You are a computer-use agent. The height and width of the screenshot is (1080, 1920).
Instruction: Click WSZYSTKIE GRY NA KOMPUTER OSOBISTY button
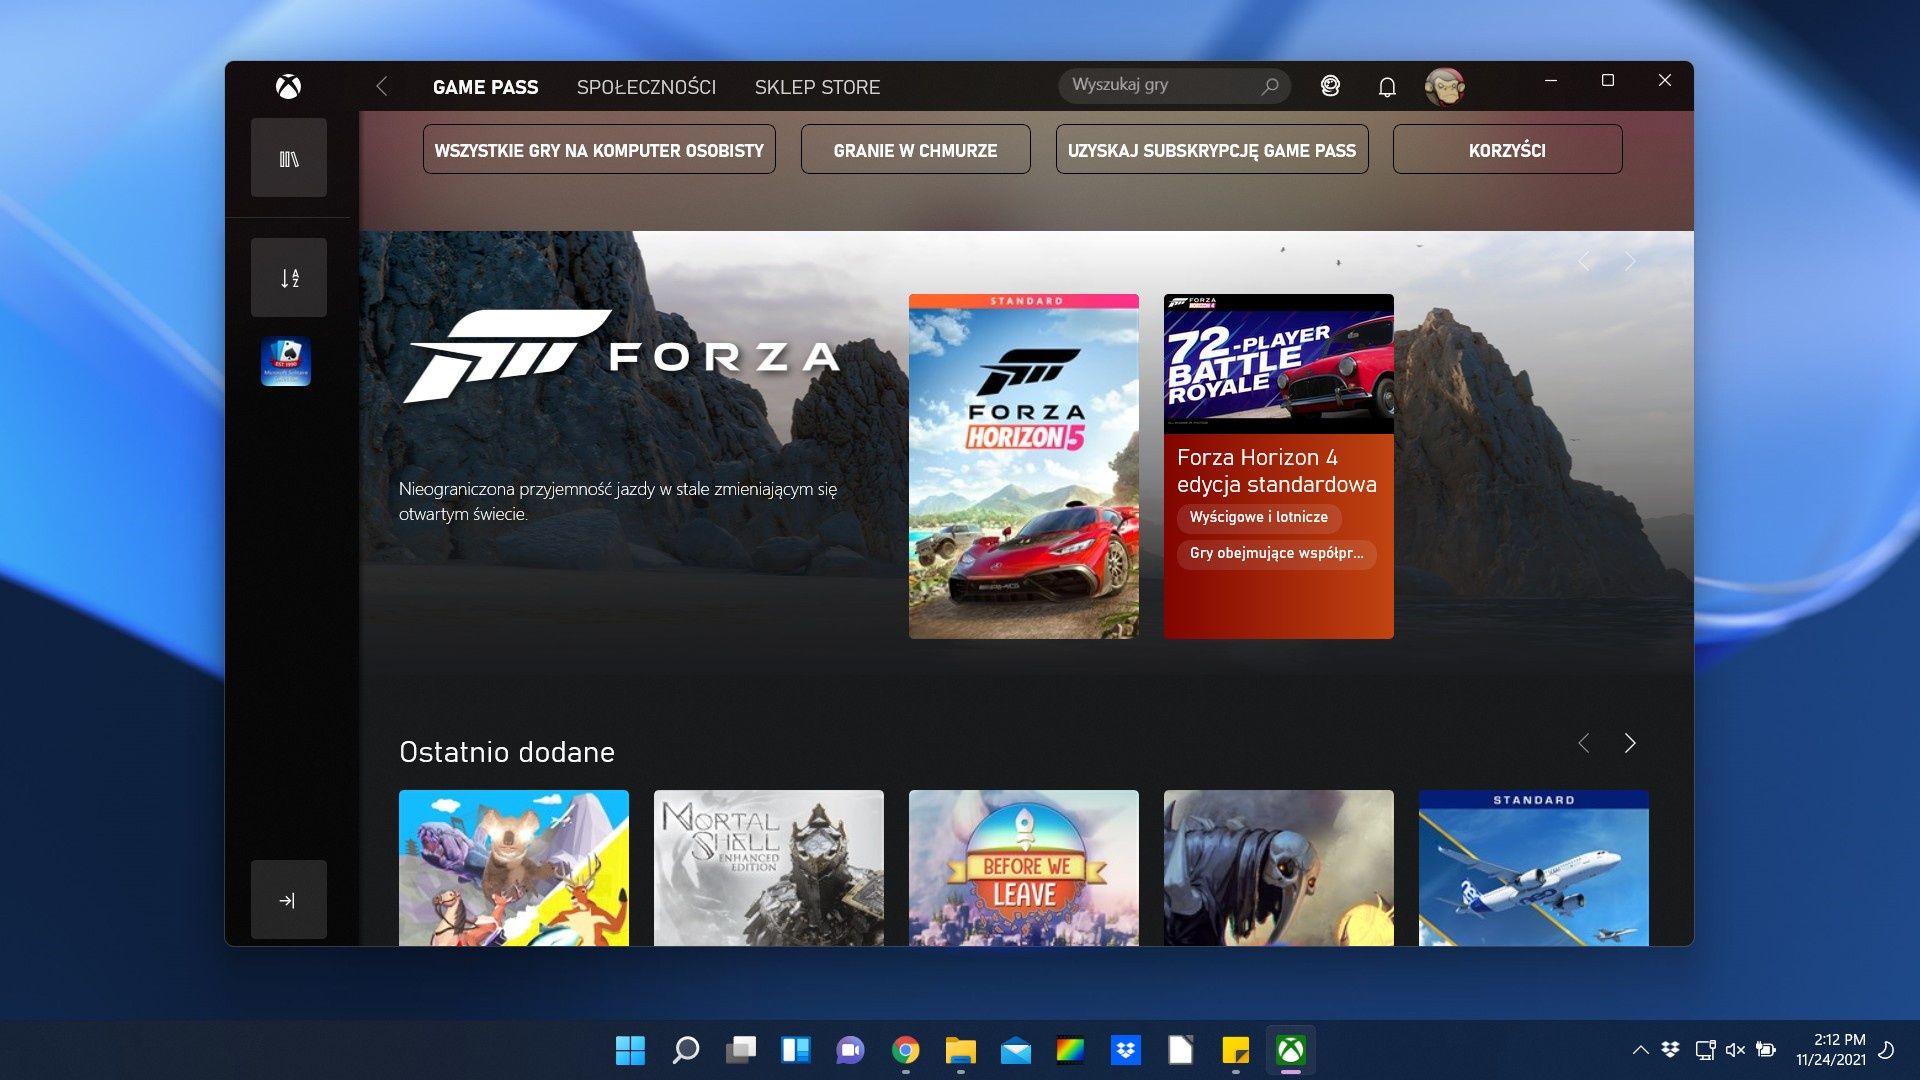[599, 150]
